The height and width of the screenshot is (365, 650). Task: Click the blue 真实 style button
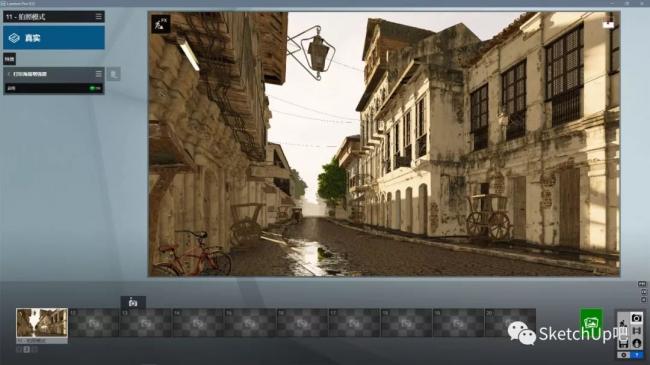pos(54,38)
